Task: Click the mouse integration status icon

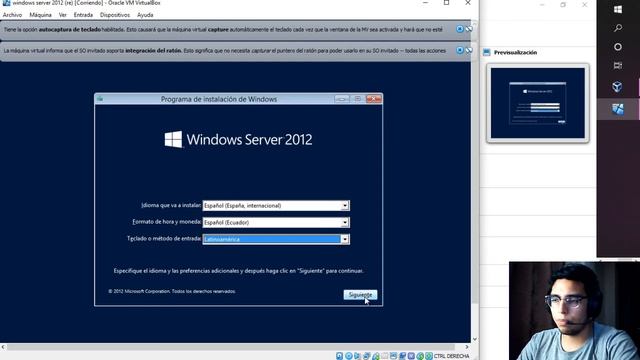Action: [420, 356]
